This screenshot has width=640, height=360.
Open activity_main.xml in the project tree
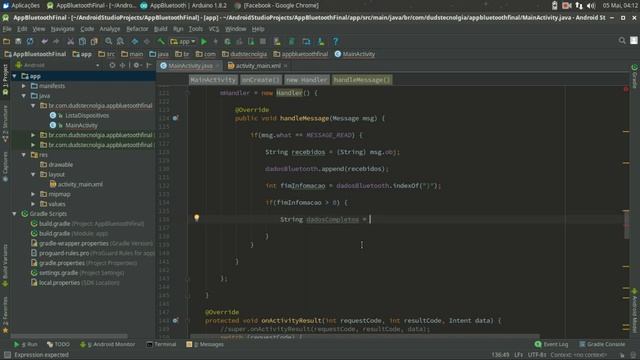click(80, 184)
